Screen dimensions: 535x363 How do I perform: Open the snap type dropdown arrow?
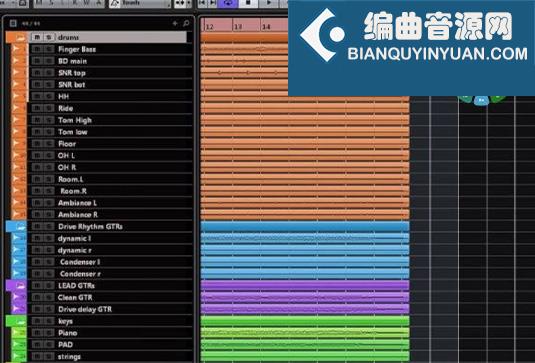click(x=189, y=3)
